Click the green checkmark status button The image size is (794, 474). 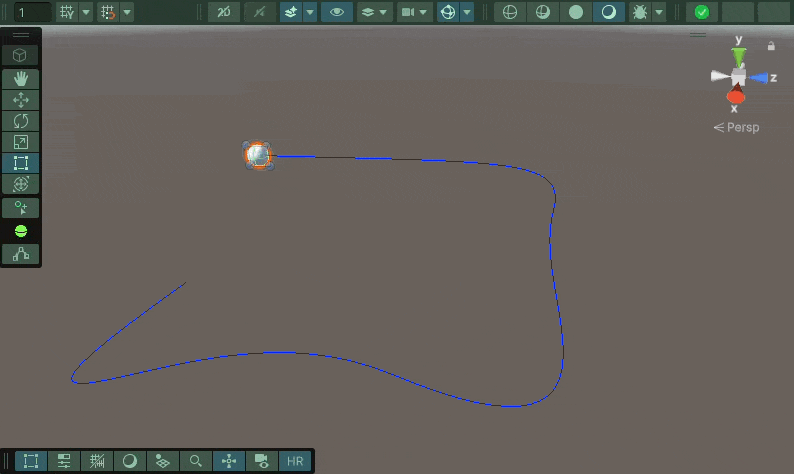[702, 12]
